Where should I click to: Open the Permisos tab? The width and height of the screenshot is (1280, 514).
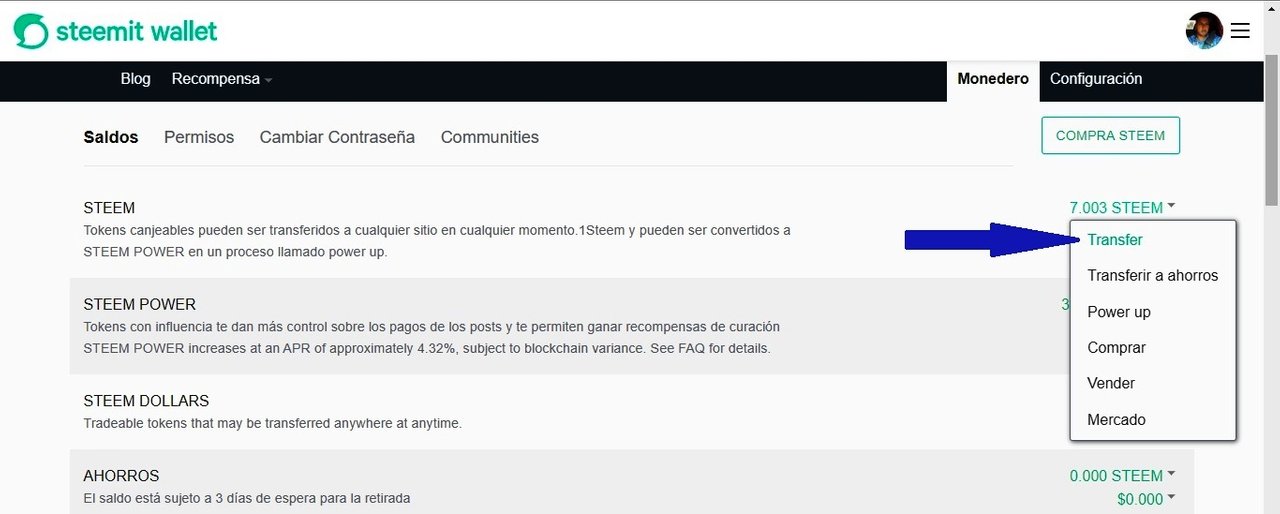[199, 137]
